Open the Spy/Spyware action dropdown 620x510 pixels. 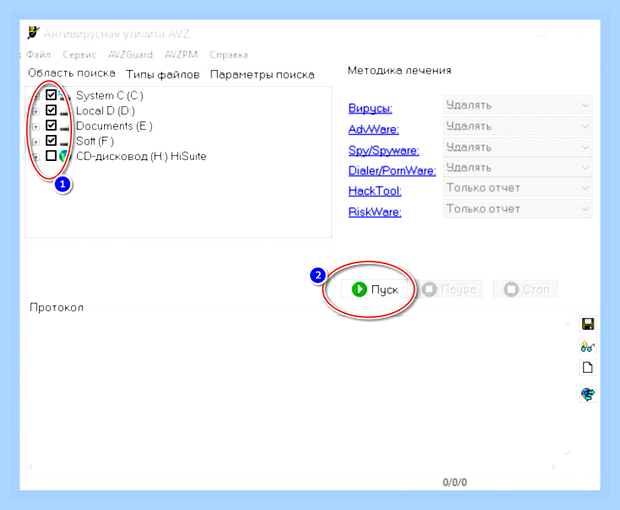click(x=518, y=147)
